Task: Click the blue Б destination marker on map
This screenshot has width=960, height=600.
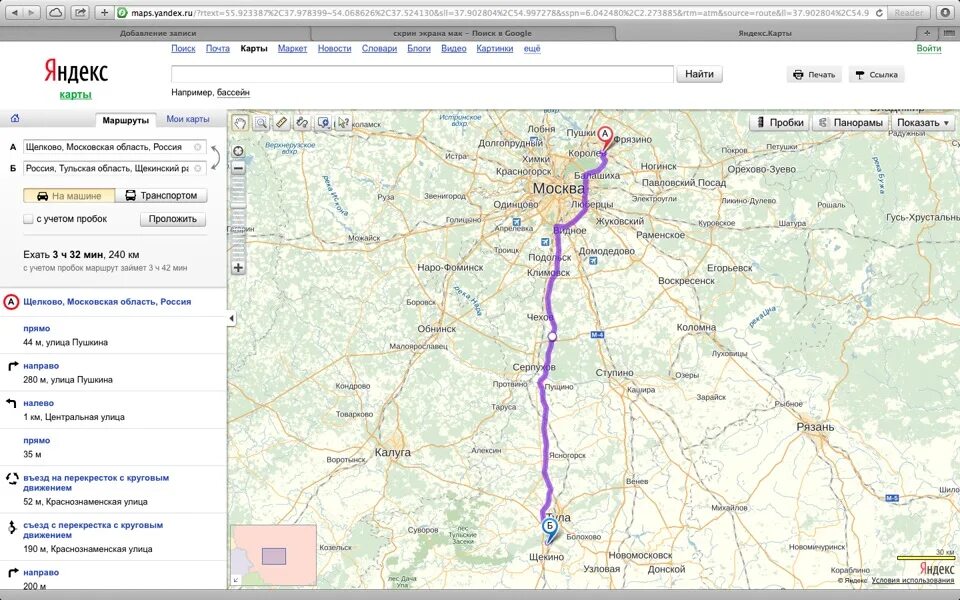Action: click(x=550, y=529)
